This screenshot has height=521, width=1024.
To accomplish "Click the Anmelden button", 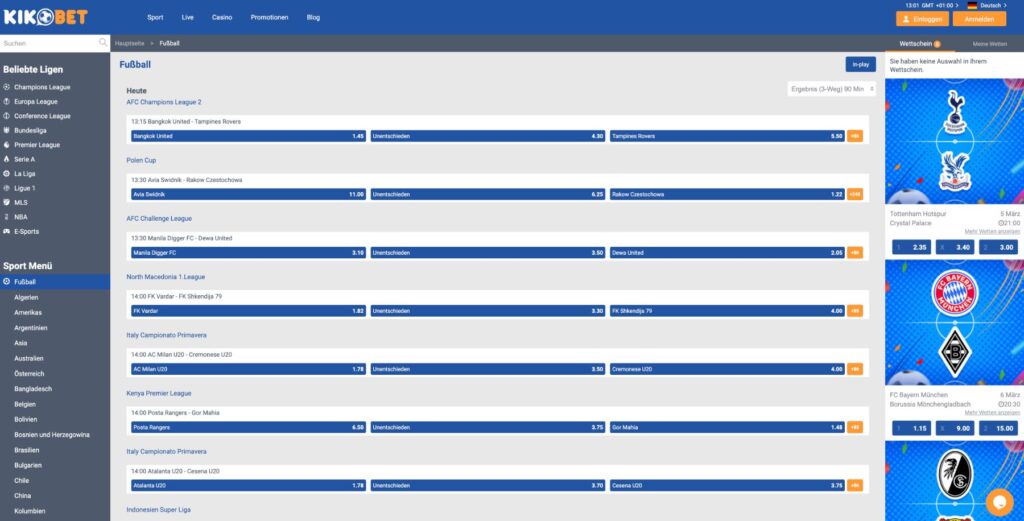I will click(x=979, y=19).
